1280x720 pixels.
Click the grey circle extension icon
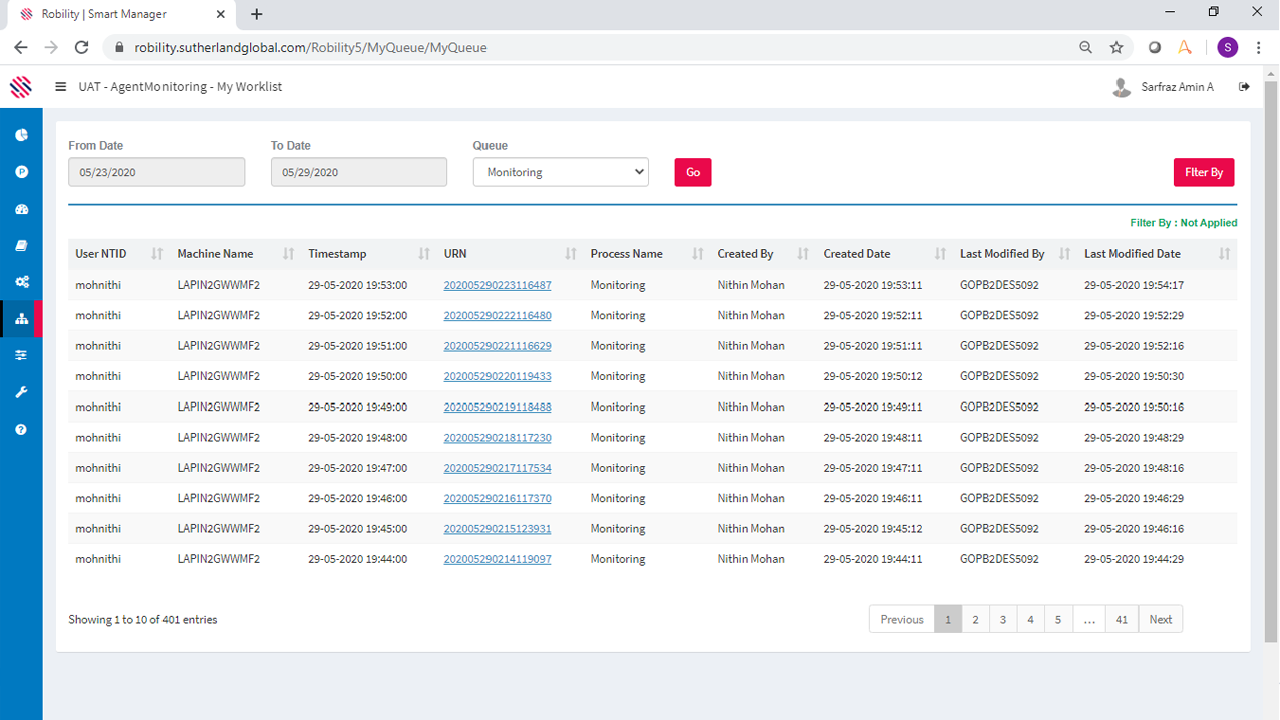click(1155, 47)
